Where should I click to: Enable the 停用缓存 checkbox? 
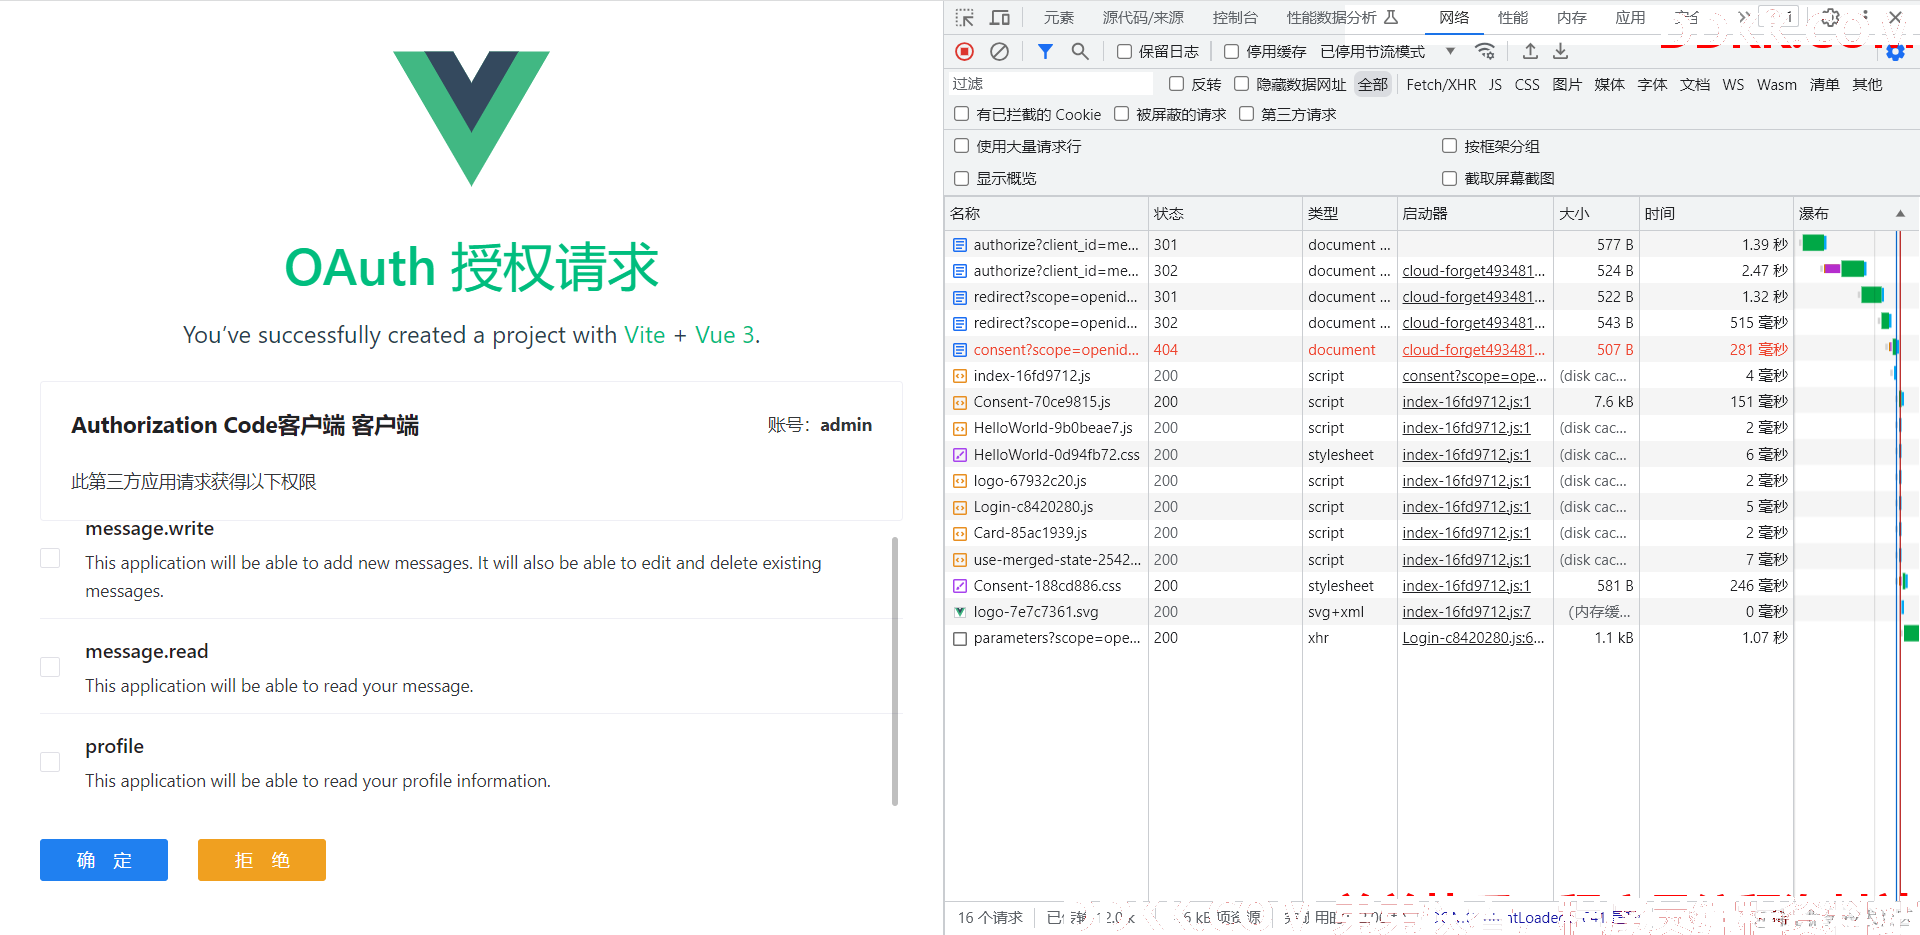pos(1232,51)
